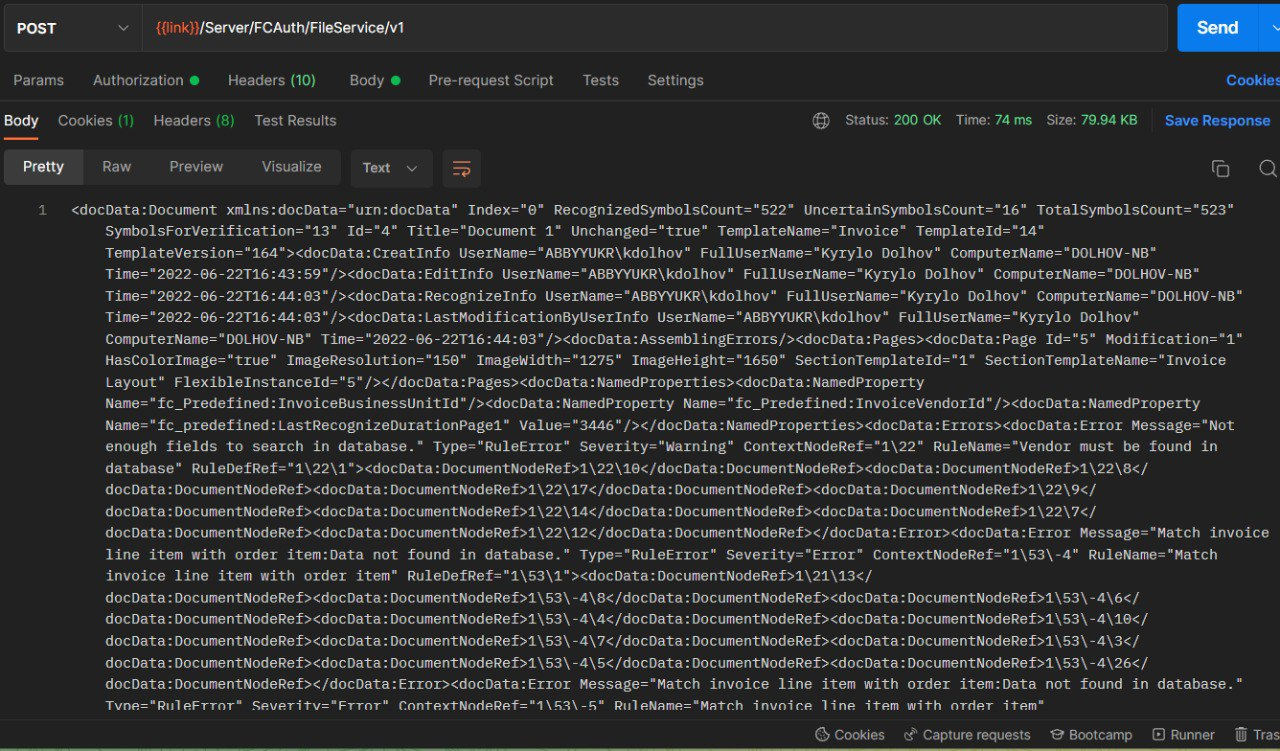The height and width of the screenshot is (751, 1280).
Task: Open Runner in the status bar
Action: pyautogui.click(x=1183, y=735)
